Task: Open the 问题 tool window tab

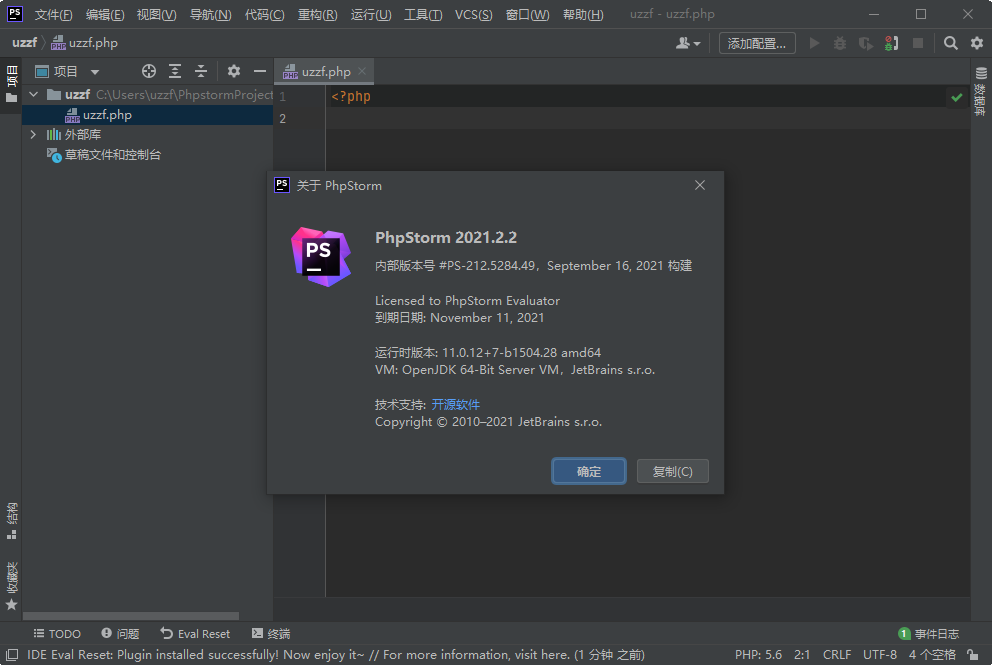Action: [120, 633]
